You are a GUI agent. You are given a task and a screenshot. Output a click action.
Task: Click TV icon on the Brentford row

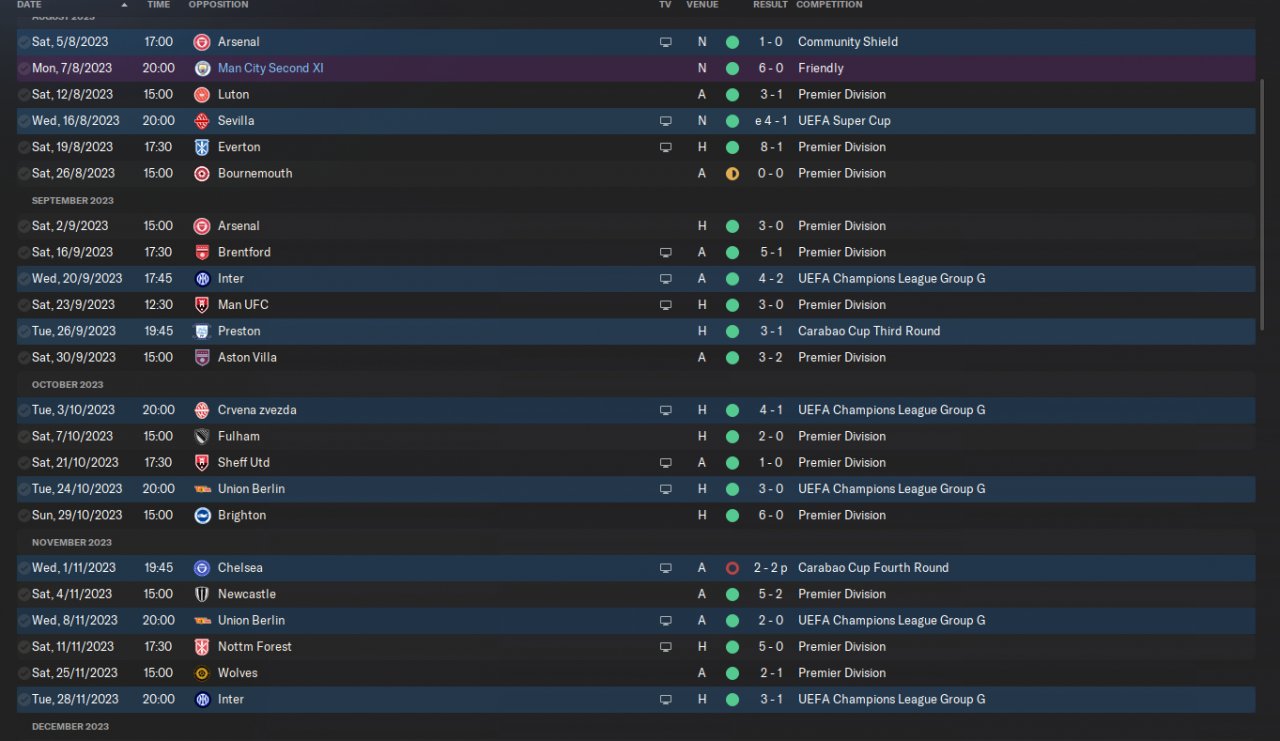click(665, 253)
